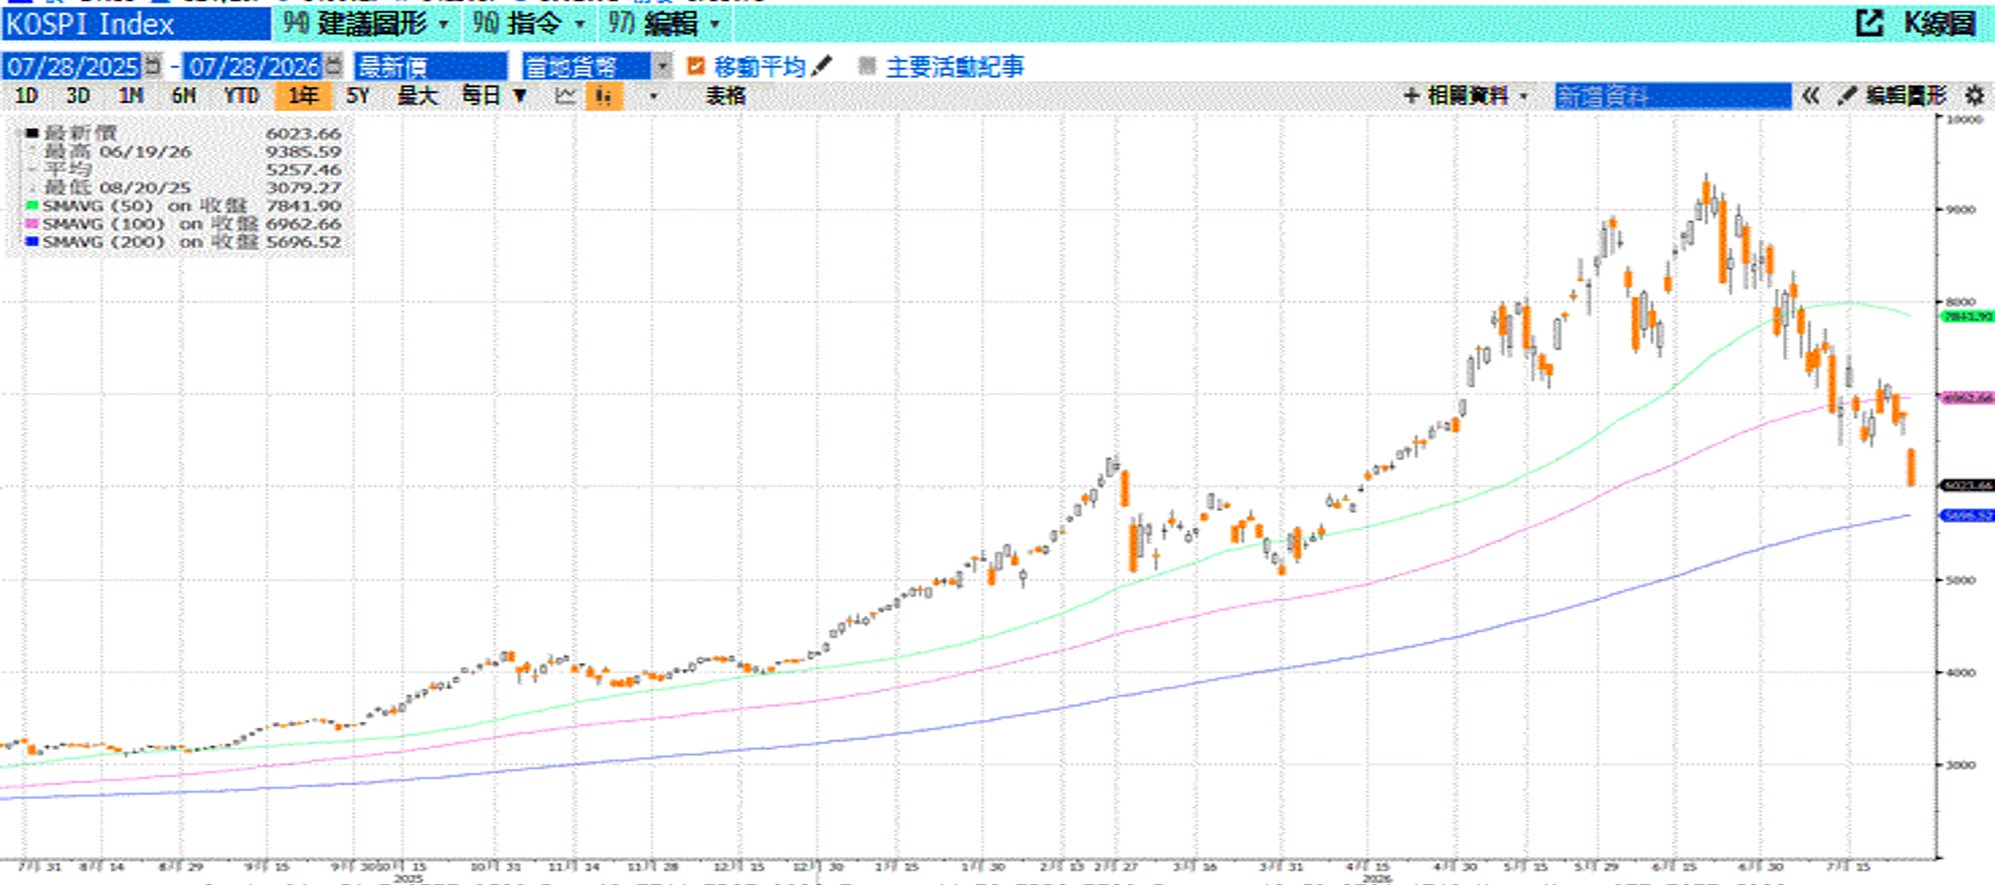Image resolution: width=1995 pixels, height=885 pixels.
Task: Expand the 建議圖形 dropdown menu
Action: click(443, 23)
